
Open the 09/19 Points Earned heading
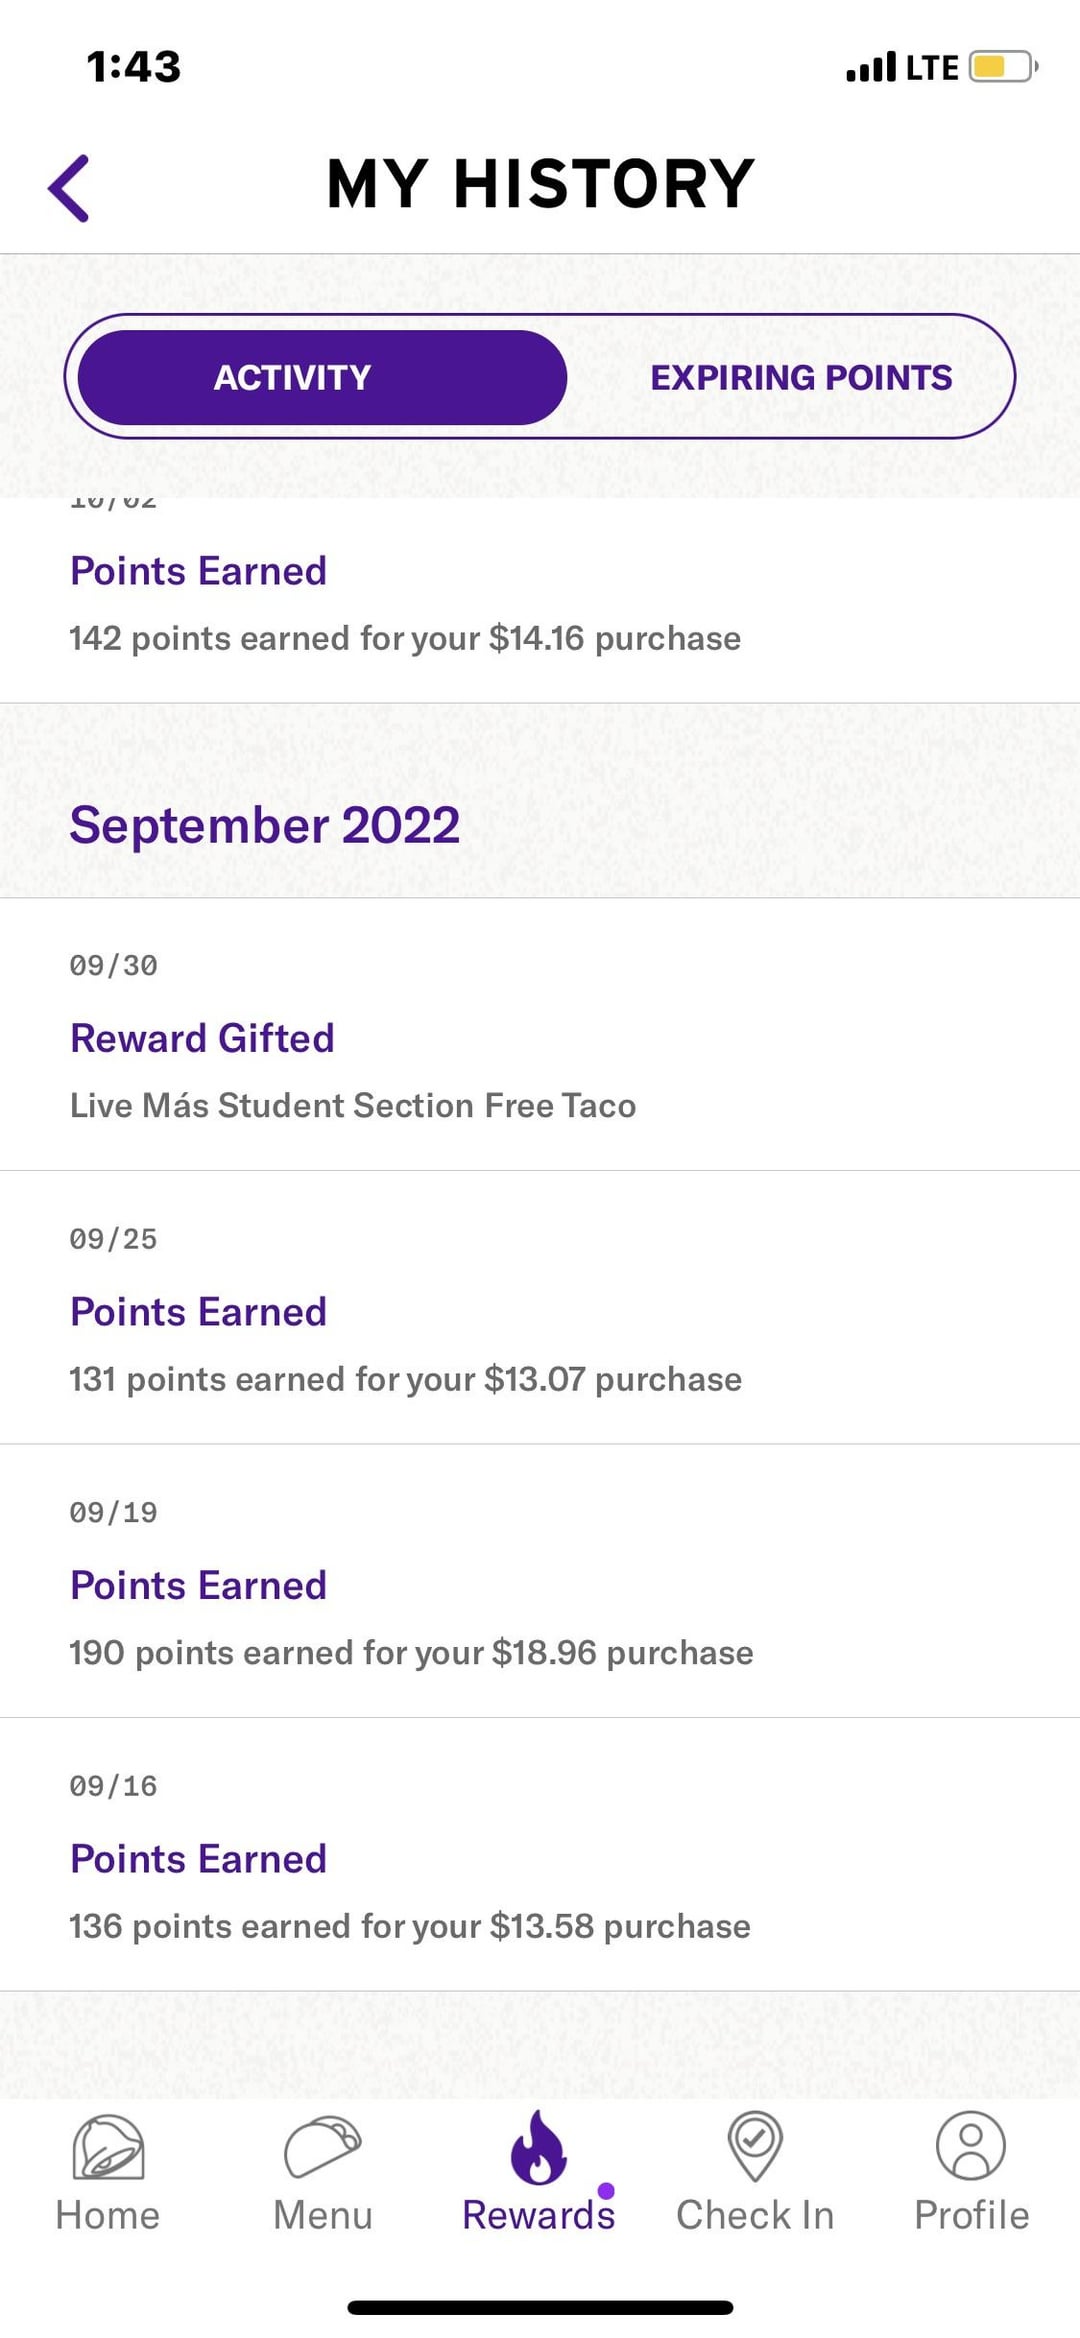click(x=198, y=1585)
